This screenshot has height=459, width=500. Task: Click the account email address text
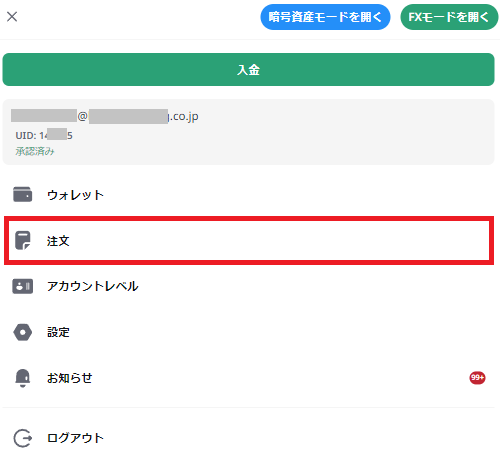point(105,116)
